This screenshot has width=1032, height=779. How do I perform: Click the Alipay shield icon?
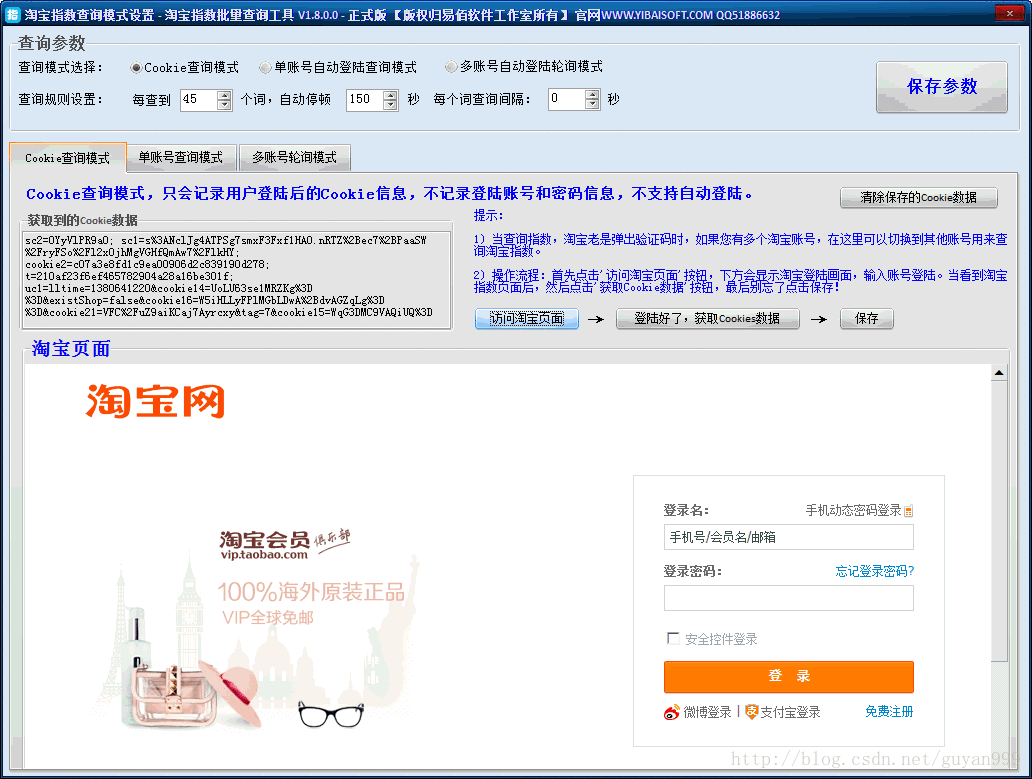coord(752,711)
